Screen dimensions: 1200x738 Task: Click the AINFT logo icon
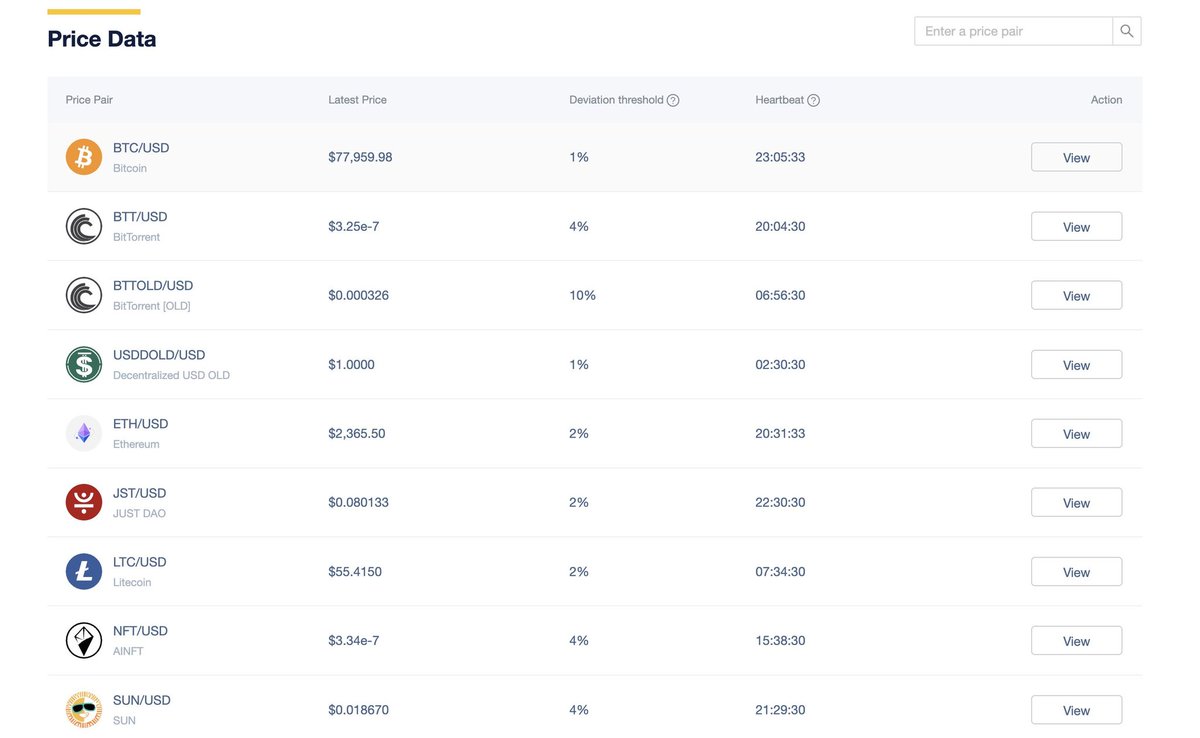point(84,640)
